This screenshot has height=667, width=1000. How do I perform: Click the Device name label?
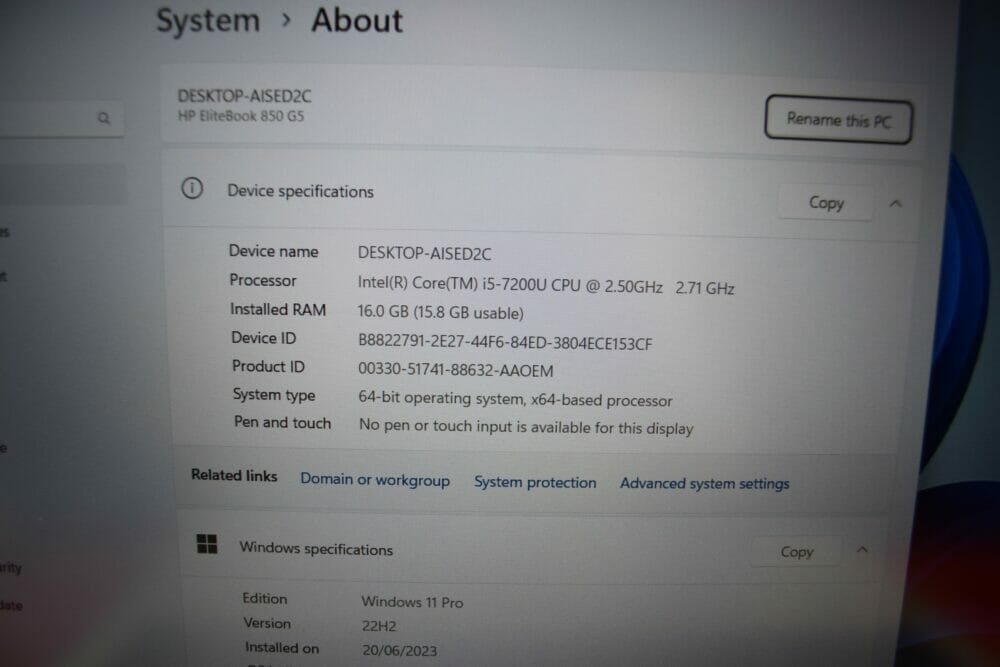pyautogui.click(x=273, y=251)
